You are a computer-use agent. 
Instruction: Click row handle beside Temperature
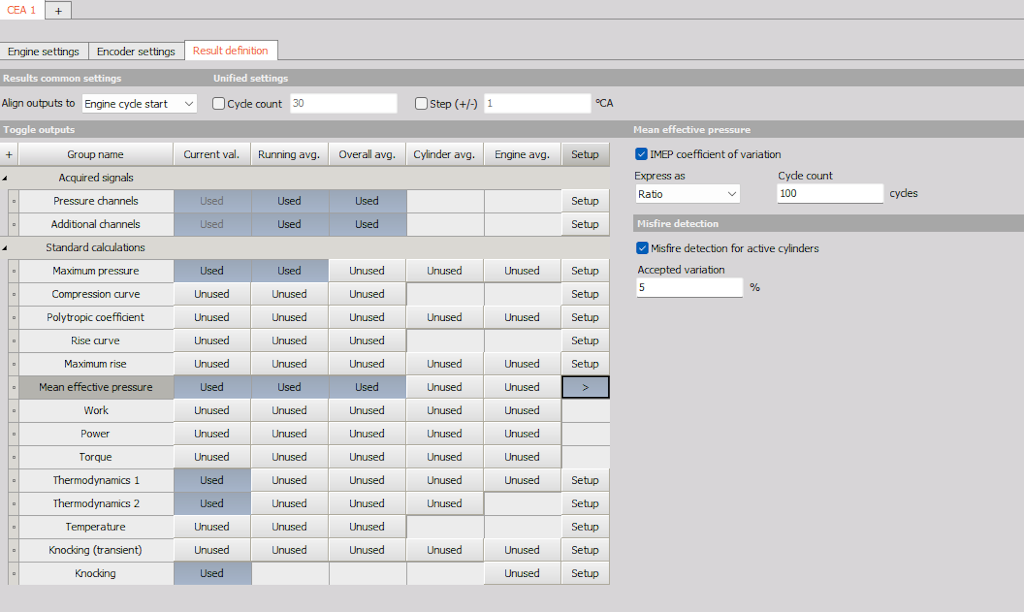pyautogui.click(x=14, y=527)
